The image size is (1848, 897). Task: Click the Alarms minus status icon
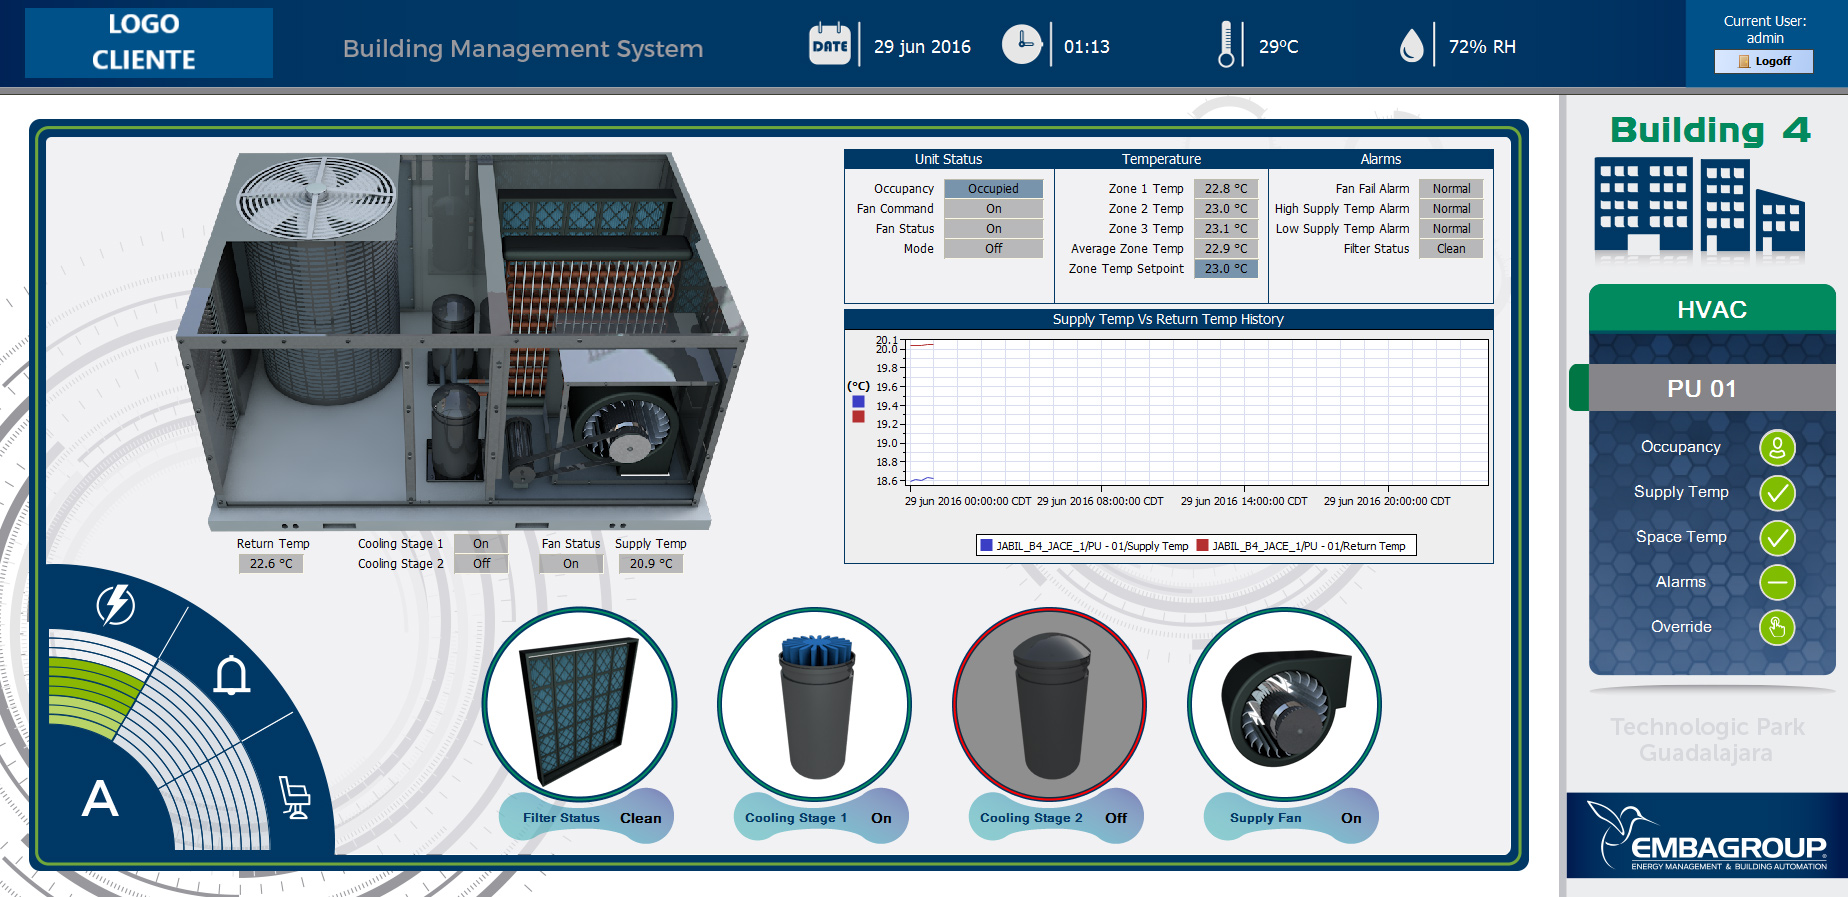1777,582
